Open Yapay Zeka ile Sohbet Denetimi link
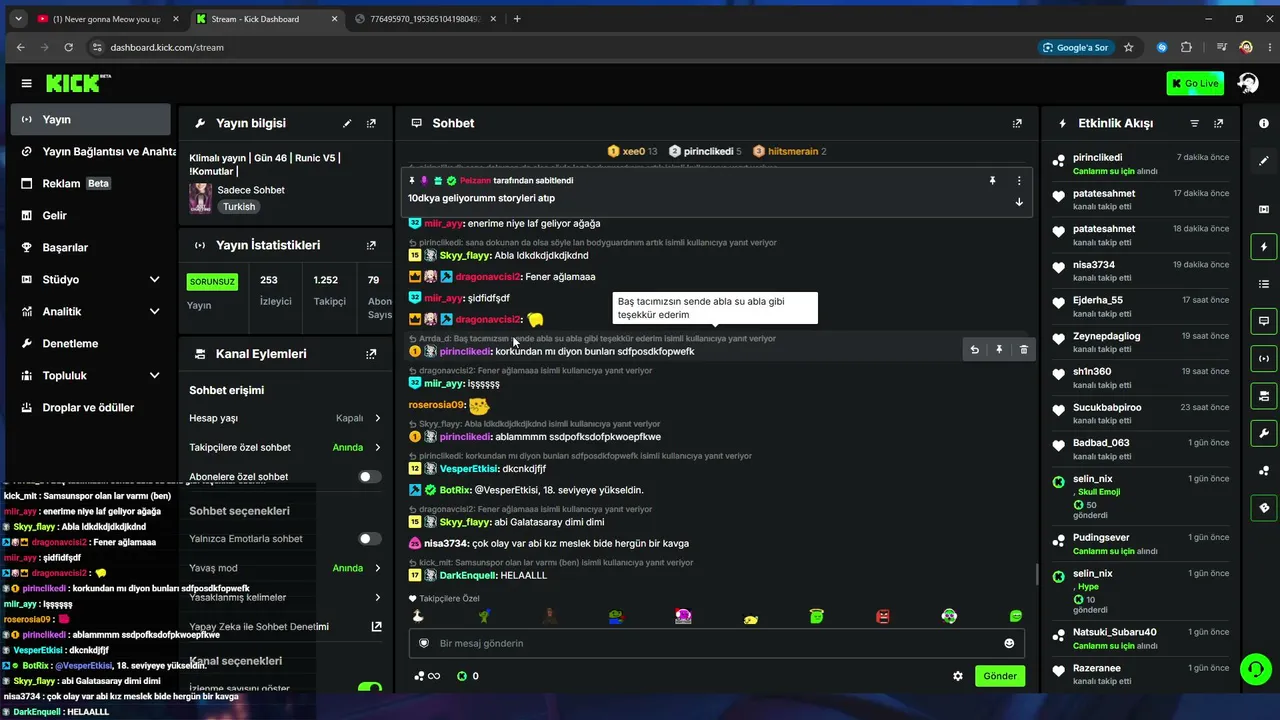 [x=285, y=626]
